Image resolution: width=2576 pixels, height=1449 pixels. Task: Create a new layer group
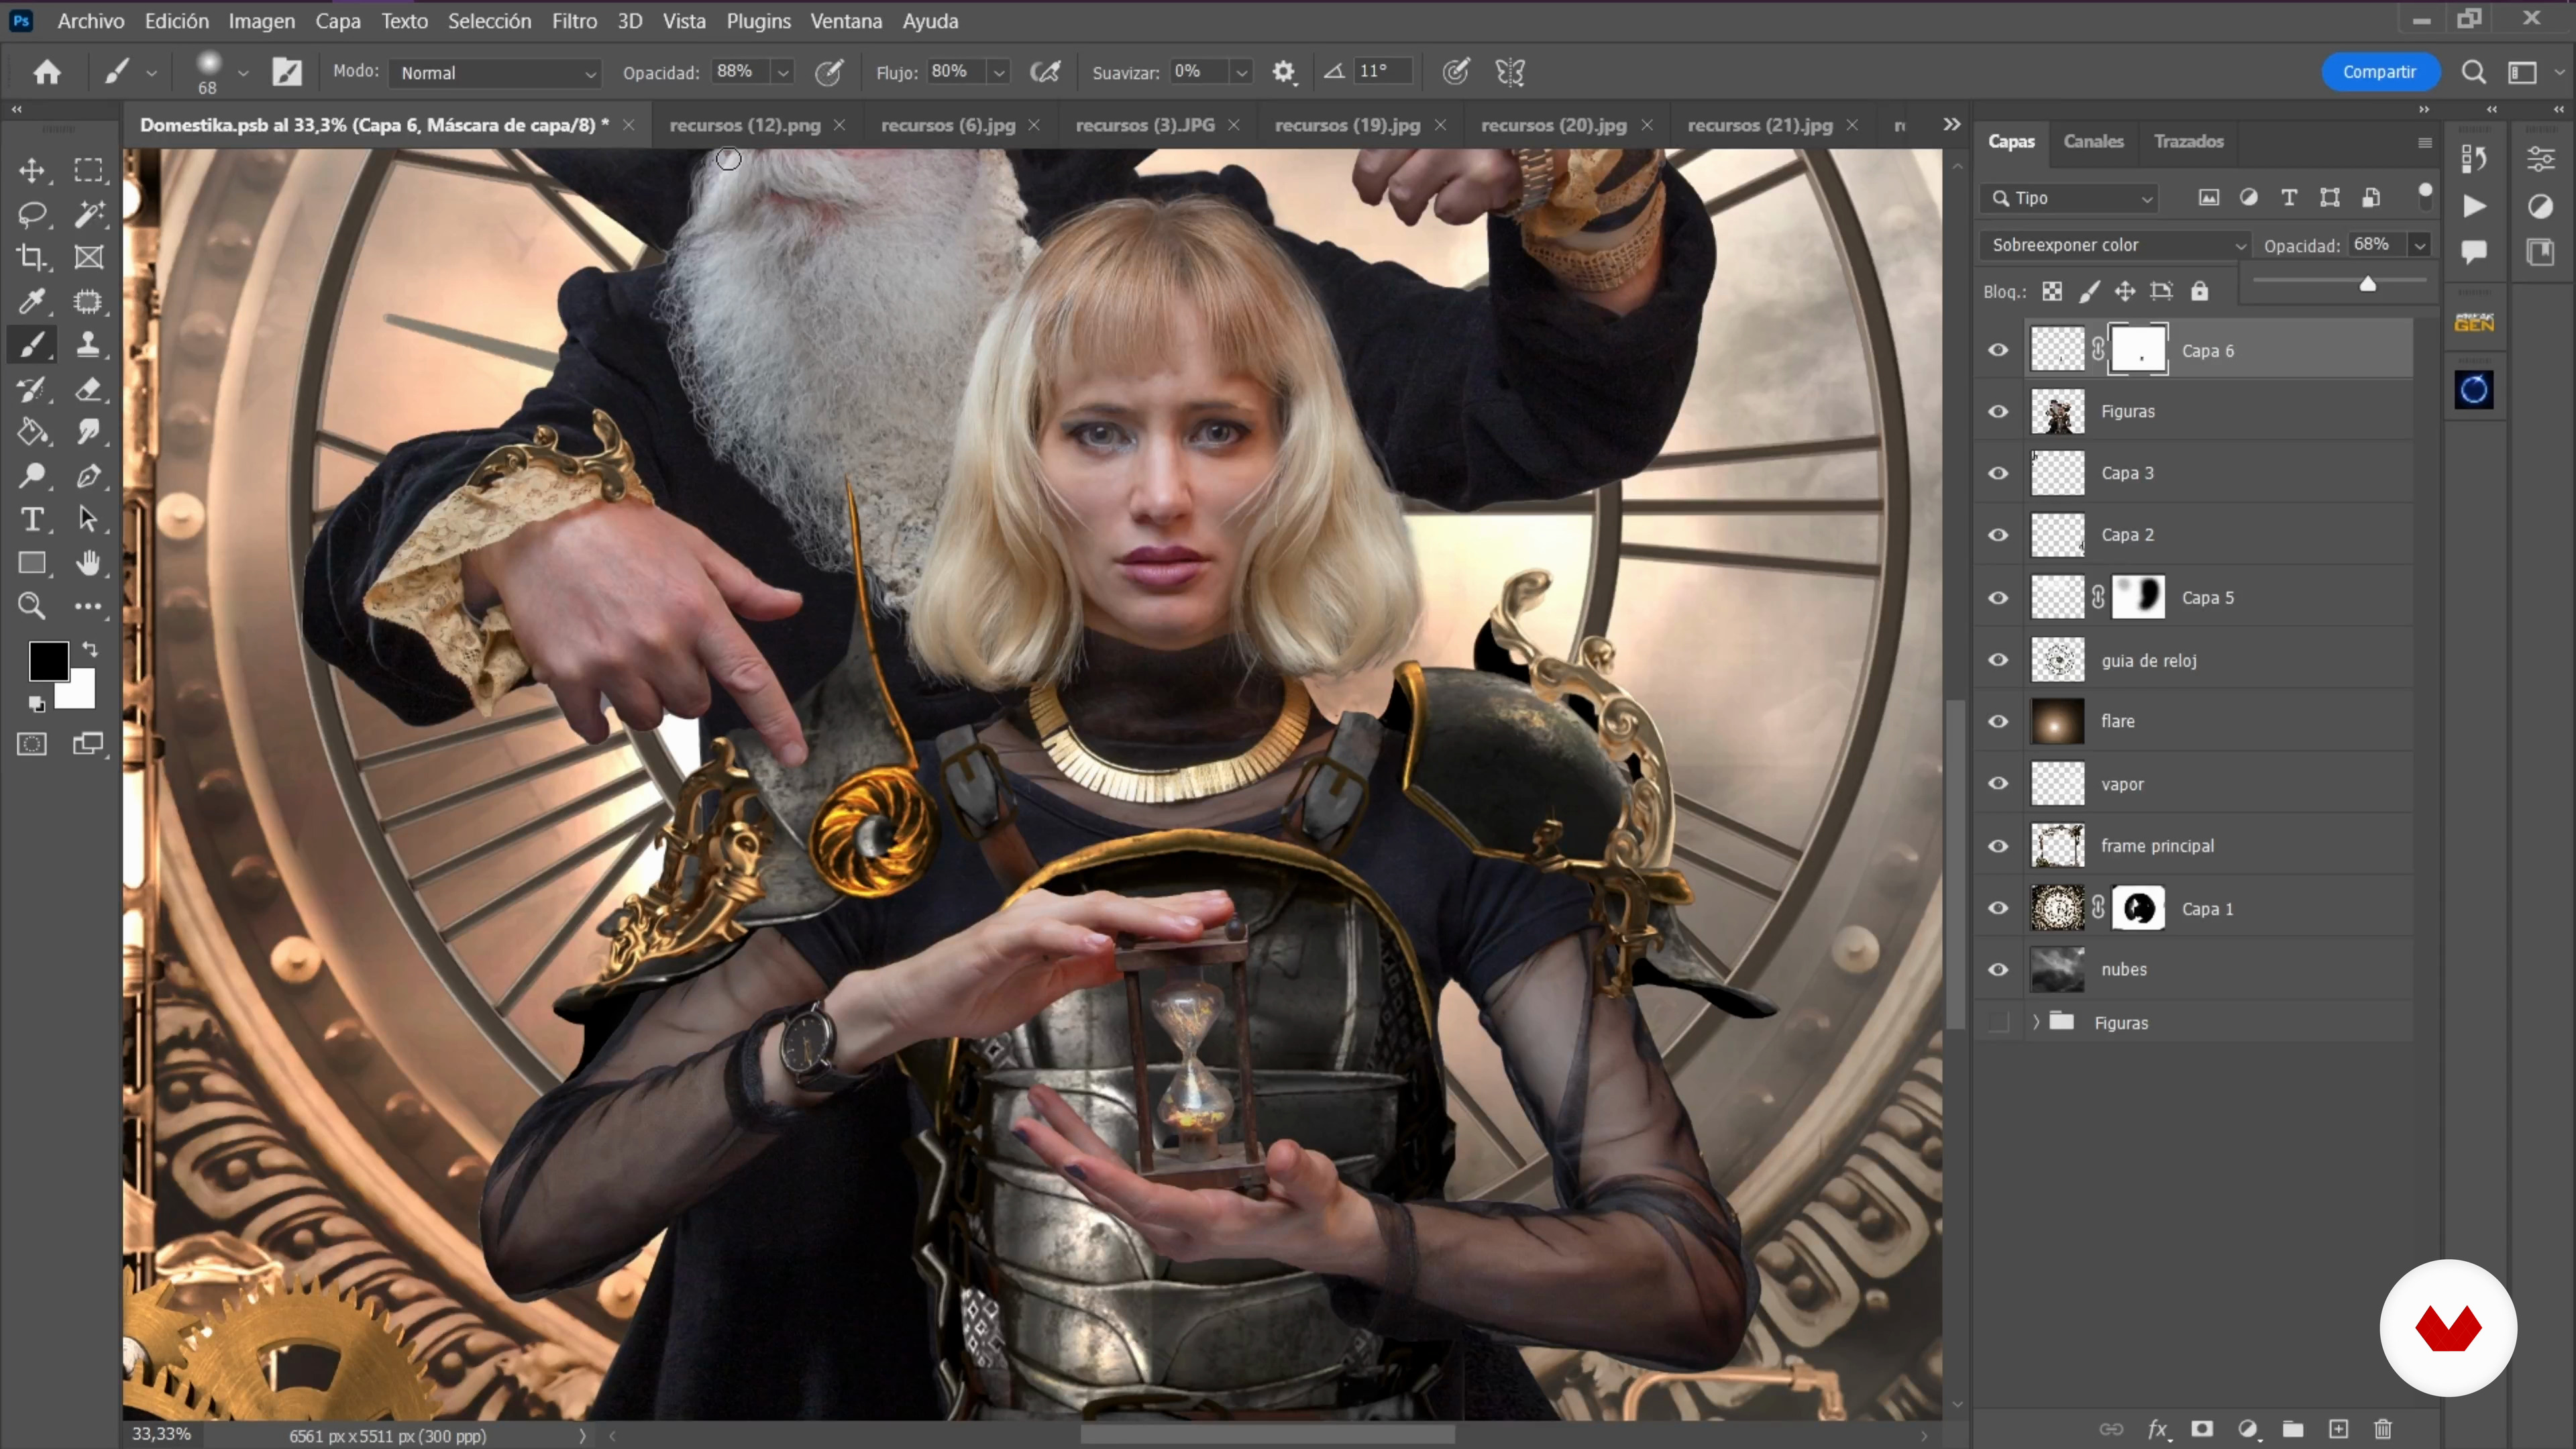pyautogui.click(x=2293, y=1429)
